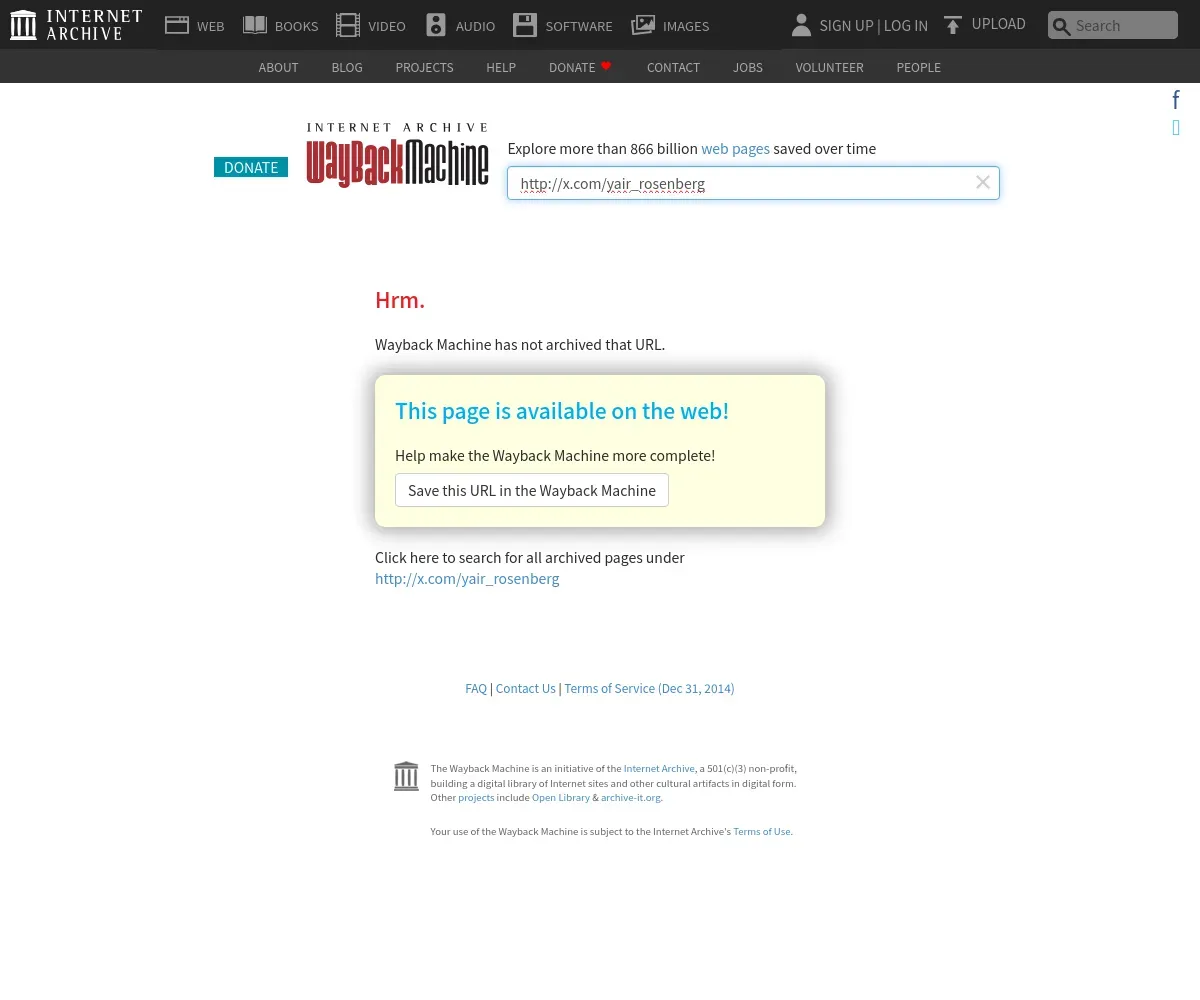
Task: Click the IMAGES label in top nav
Action: click(686, 26)
